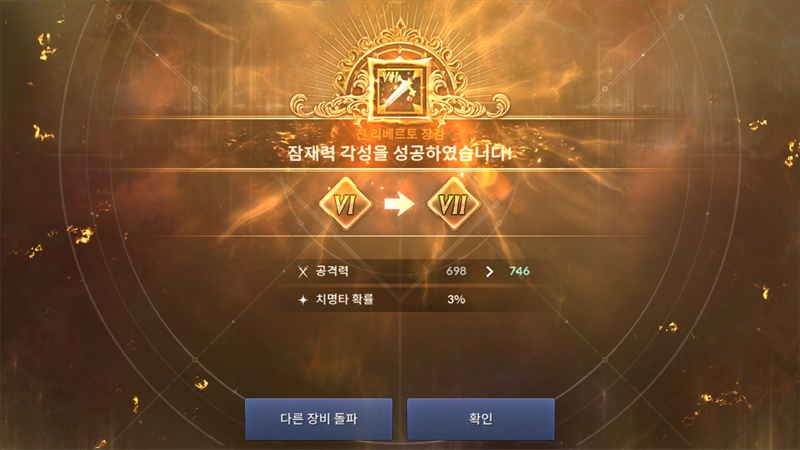This screenshot has width=800, height=450.
Task: Click the 잠재력 각성을 성공하였습니다 message
Action: [x=399, y=153]
